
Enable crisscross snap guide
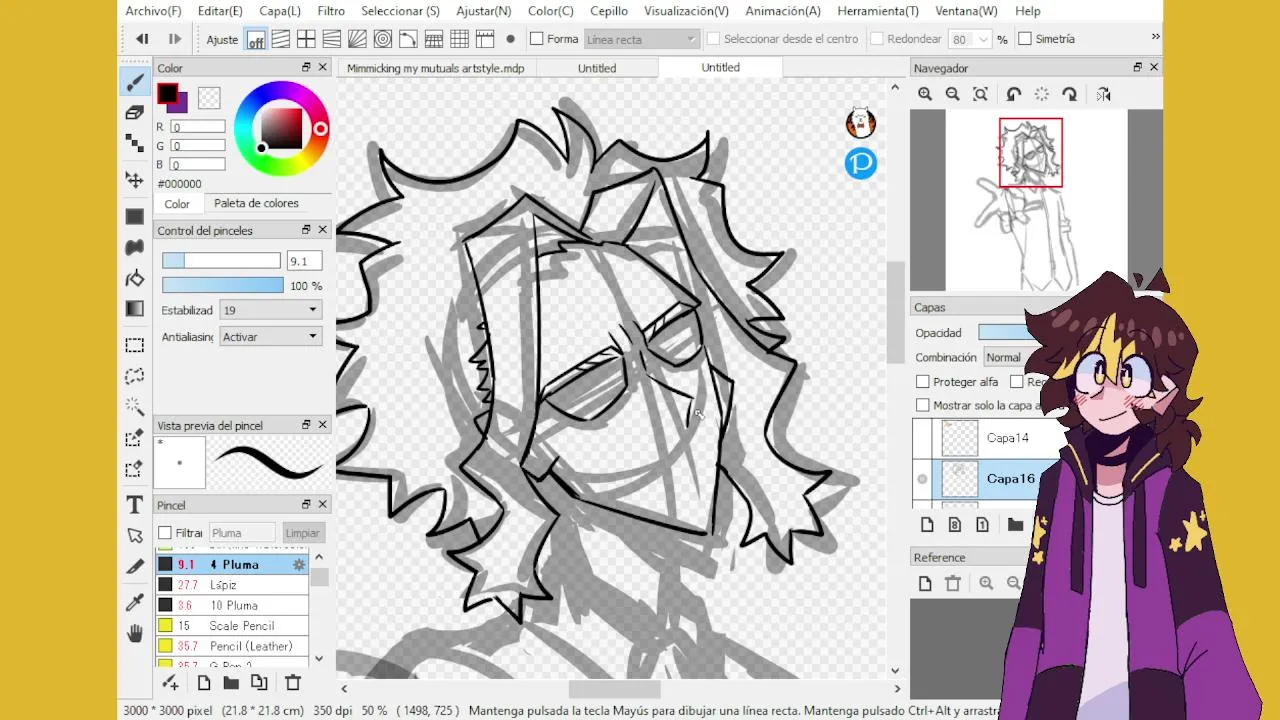point(306,39)
